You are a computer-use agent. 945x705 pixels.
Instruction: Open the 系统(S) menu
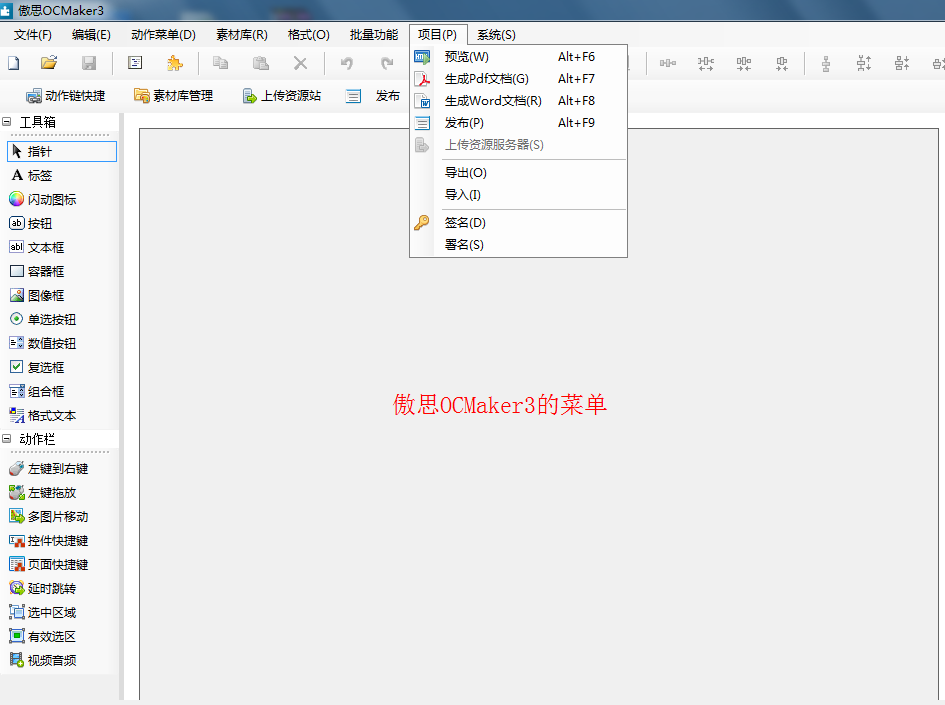[x=496, y=35]
